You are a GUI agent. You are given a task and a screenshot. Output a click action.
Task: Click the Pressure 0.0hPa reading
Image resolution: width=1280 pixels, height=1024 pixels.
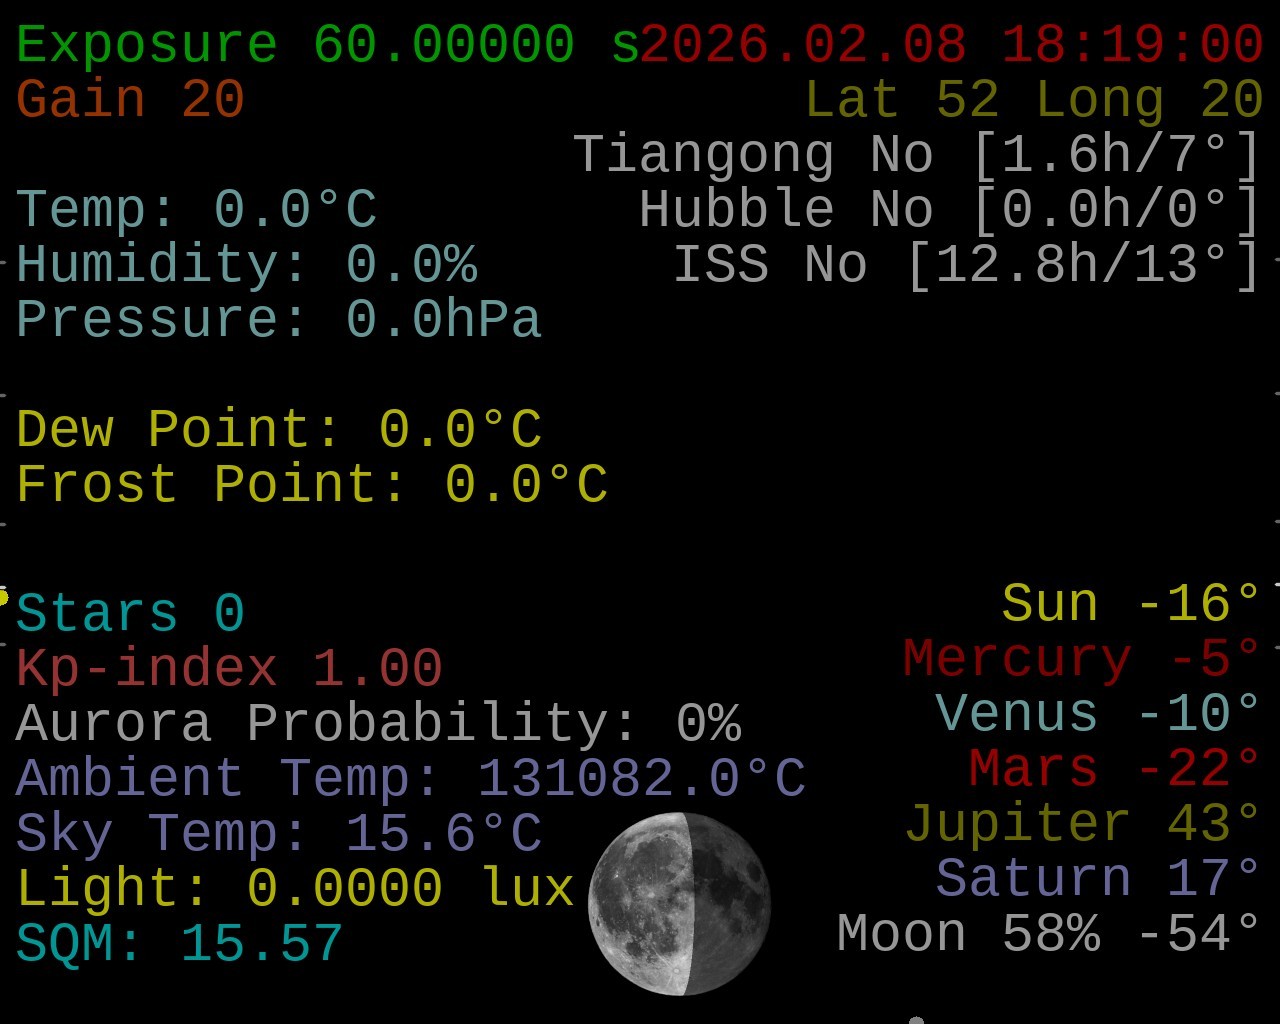coord(279,320)
